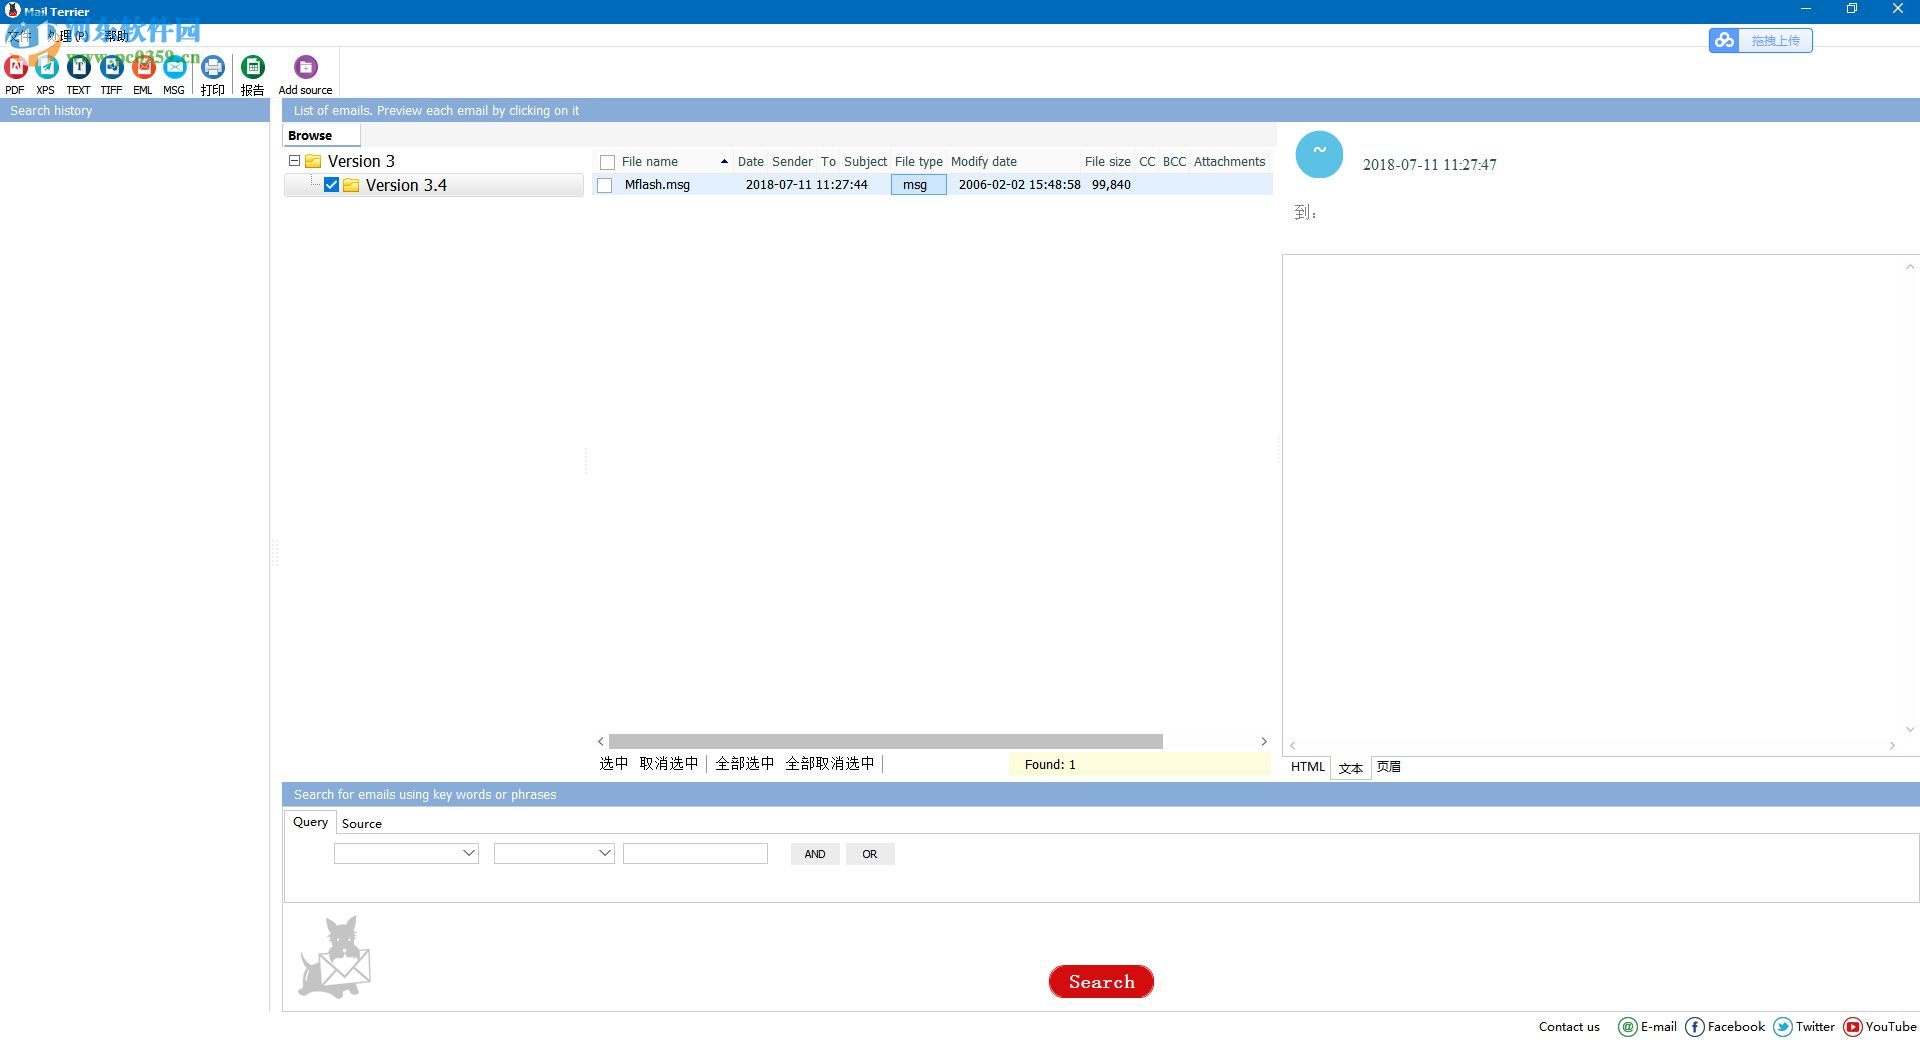Focus the query keyword text field
Image resolution: width=1920 pixels, height=1040 pixels.
click(x=695, y=853)
